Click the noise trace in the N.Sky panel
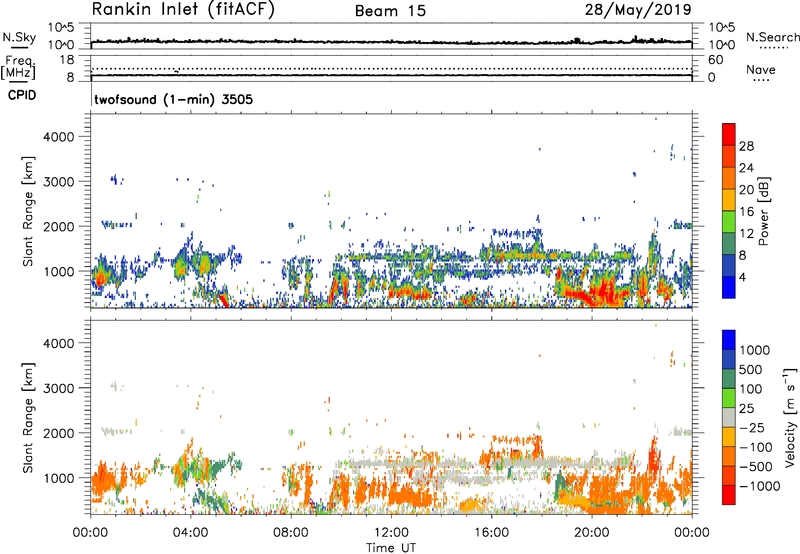Viewport: 800px width, 554px height. (x=391, y=41)
